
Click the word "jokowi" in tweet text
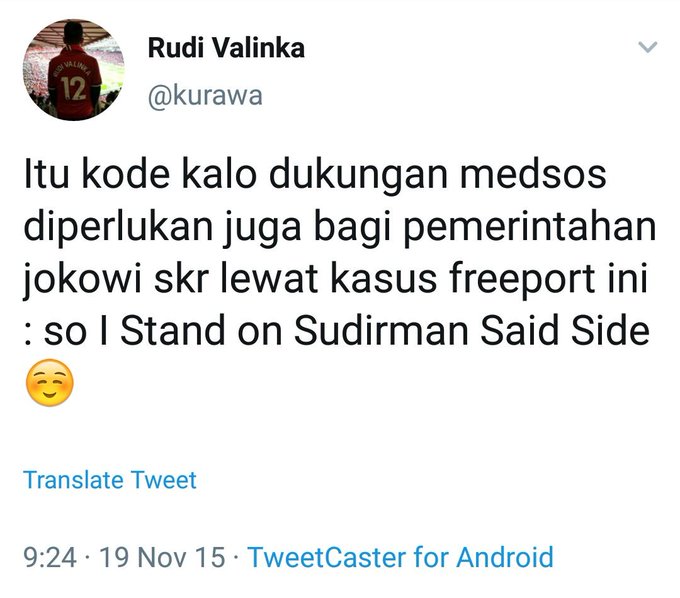point(82,280)
